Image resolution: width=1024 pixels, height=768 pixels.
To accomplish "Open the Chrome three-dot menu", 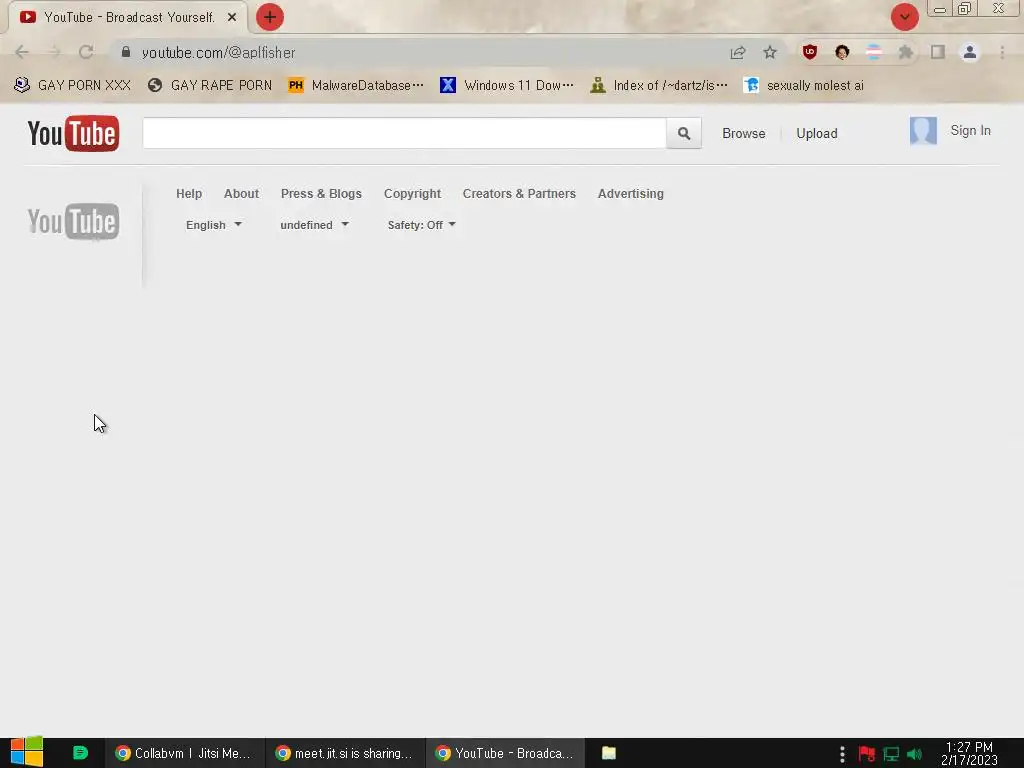I will (x=1002, y=52).
